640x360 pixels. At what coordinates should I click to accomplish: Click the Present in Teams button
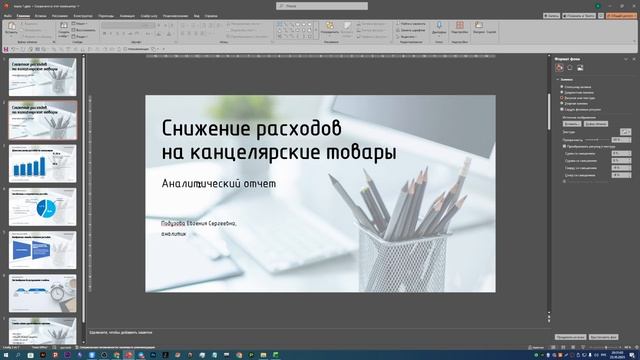coord(579,16)
